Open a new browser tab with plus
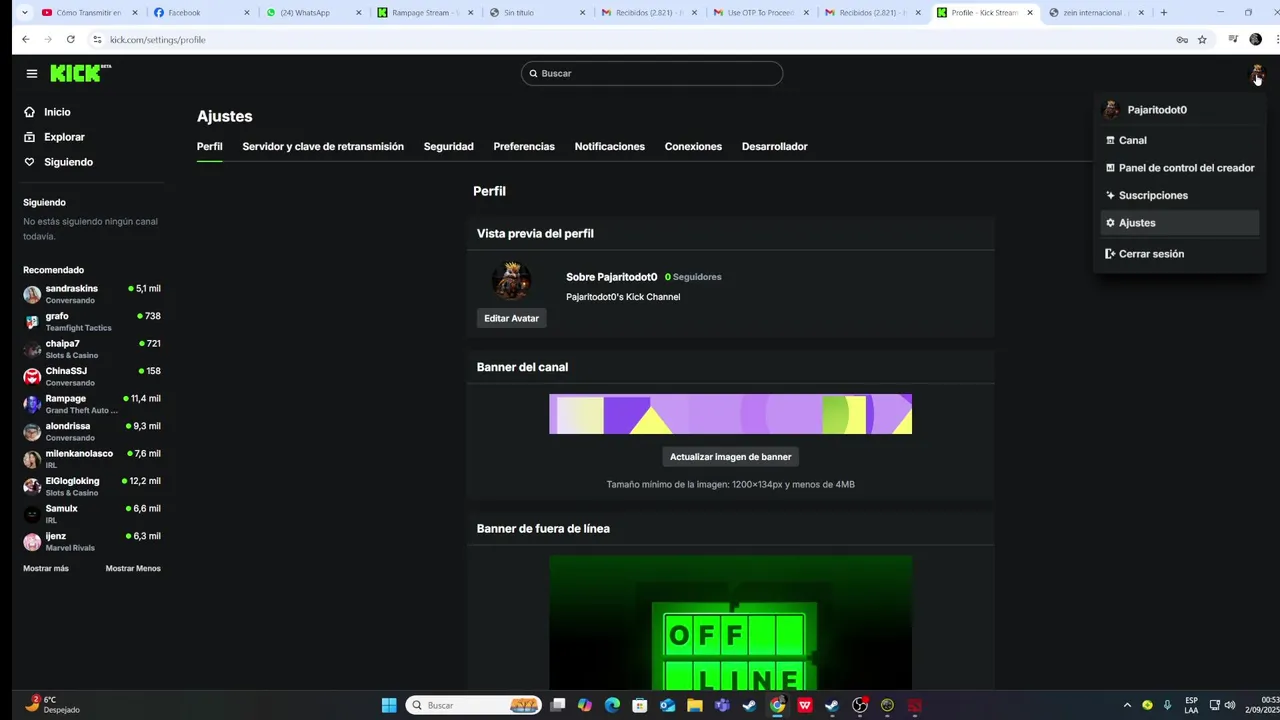 1164,13
